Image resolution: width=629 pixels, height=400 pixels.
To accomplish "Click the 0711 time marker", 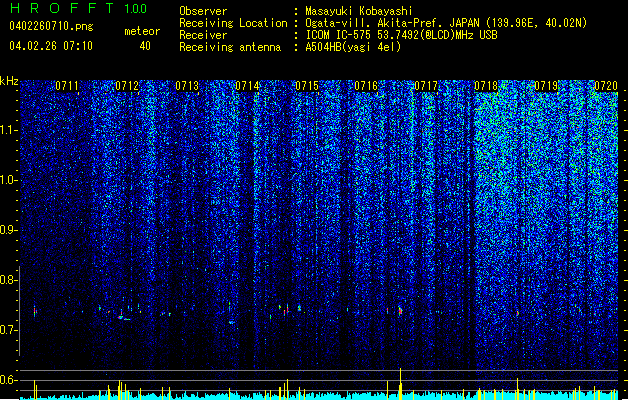I will (x=67, y=86).
